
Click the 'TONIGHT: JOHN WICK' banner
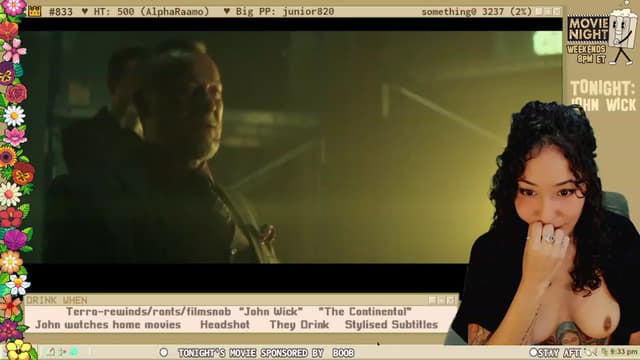603,96
